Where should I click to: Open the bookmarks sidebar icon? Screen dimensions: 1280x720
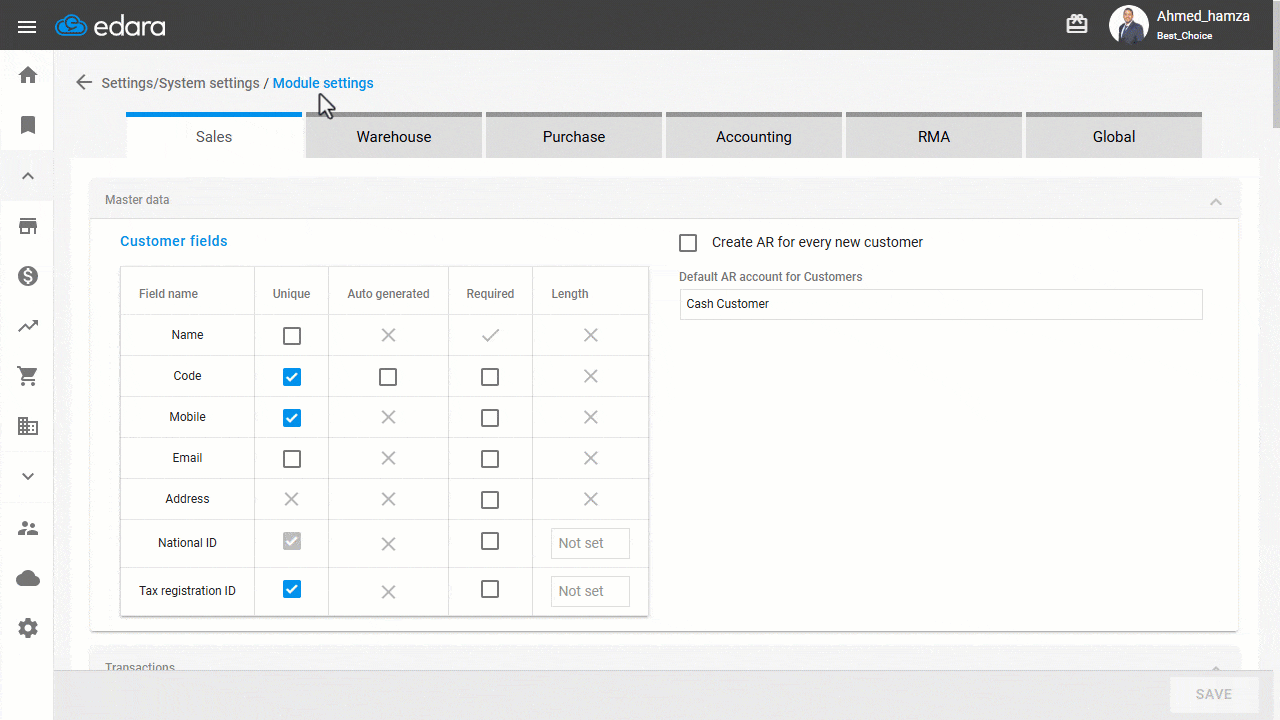coord(28,125)
